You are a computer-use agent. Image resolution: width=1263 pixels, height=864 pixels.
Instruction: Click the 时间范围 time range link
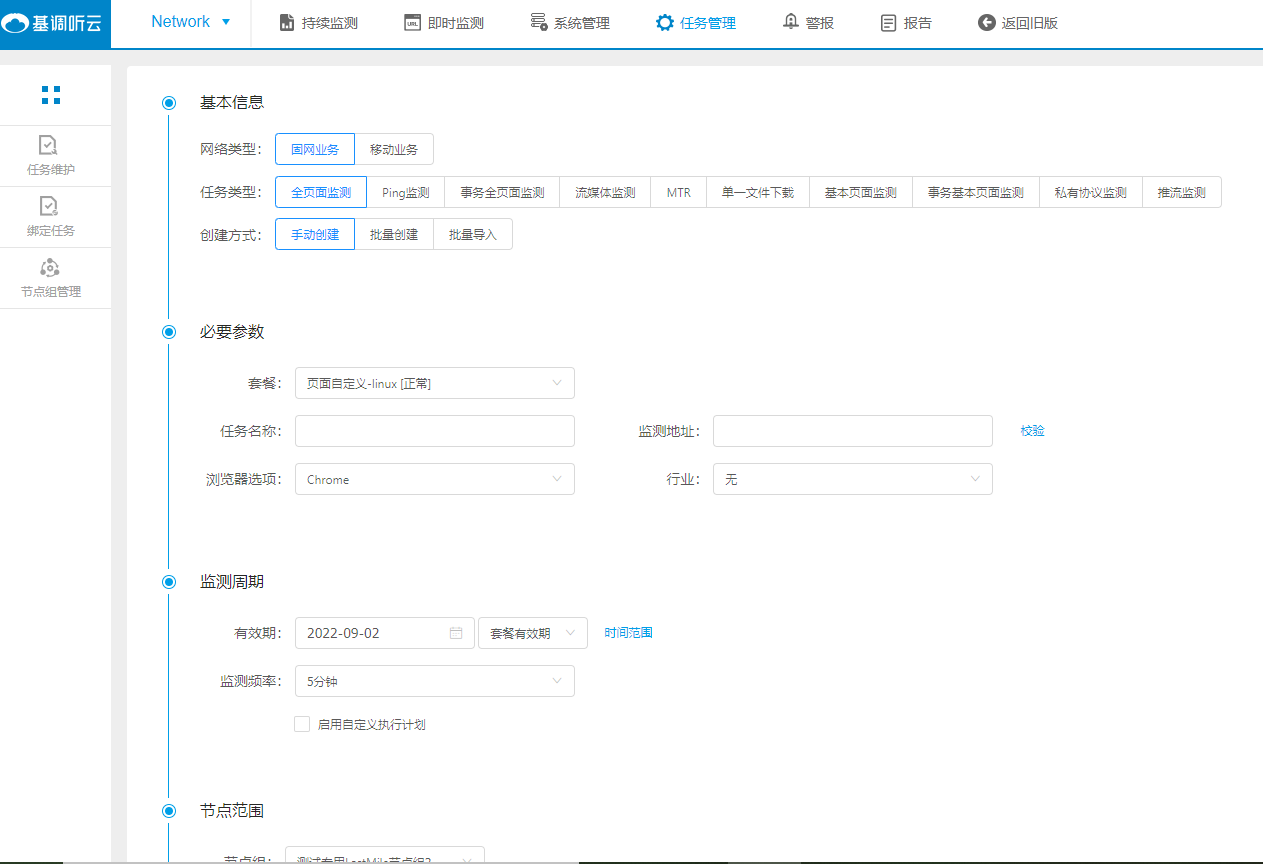(x=628, y=633)
